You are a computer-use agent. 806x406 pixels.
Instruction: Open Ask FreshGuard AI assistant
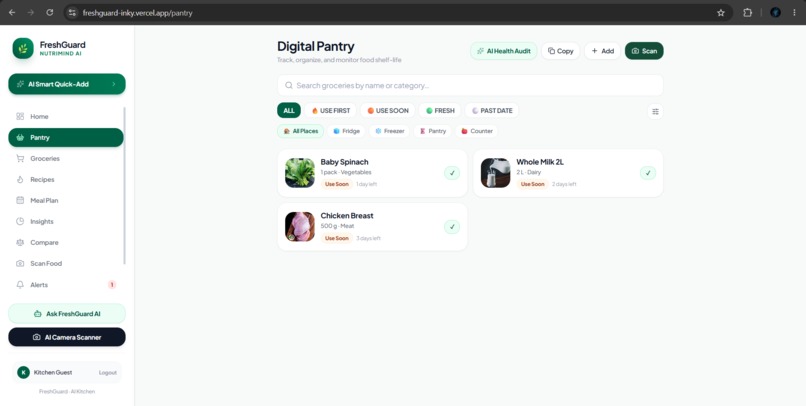coord(67,313)
